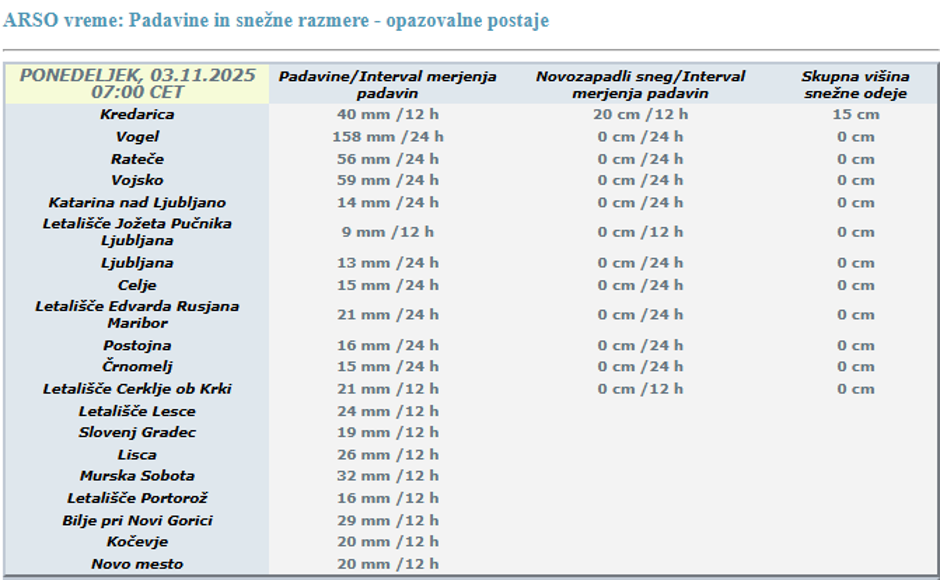
Task: Select the Letališče Portorož station name
Action: pyautogui.click(x=137, y=498)
